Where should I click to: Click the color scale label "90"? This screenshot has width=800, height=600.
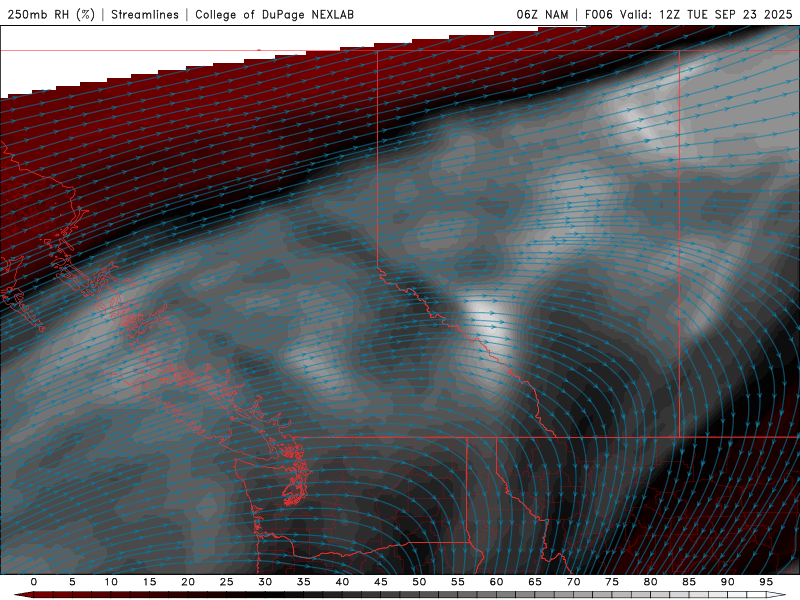coord(727,582)
